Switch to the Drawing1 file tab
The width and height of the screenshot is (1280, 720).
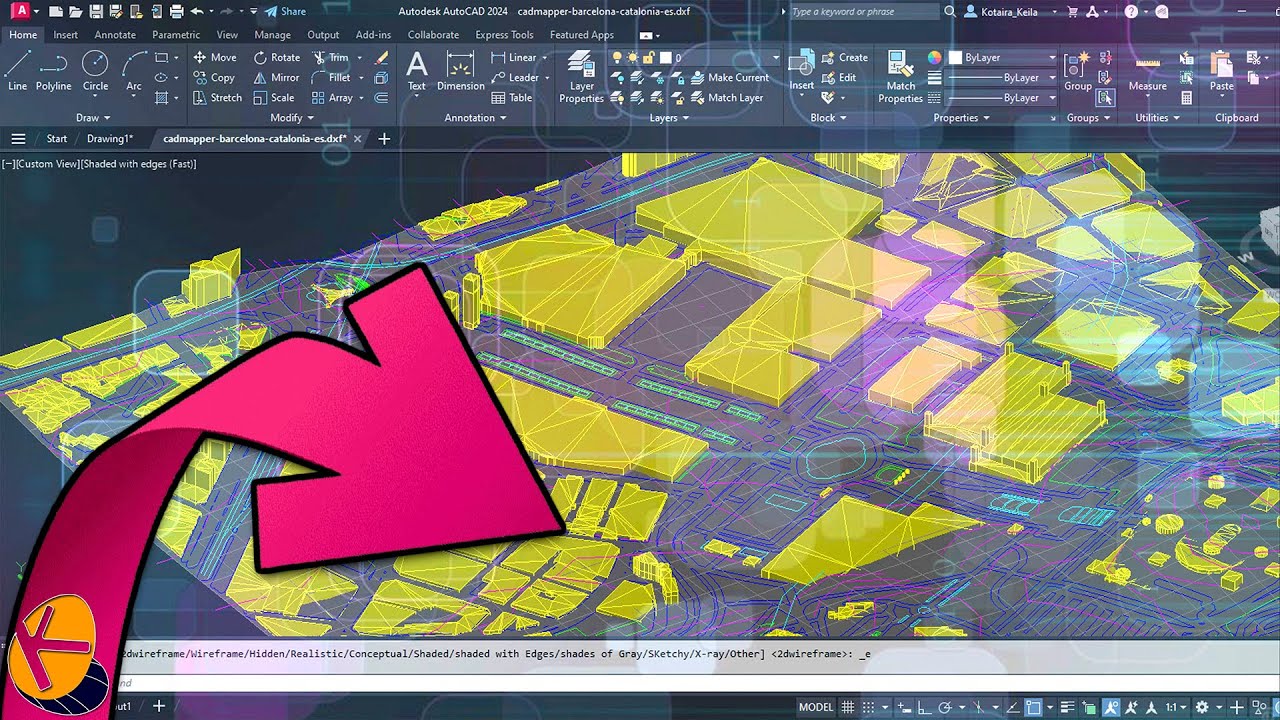point(109,139)
